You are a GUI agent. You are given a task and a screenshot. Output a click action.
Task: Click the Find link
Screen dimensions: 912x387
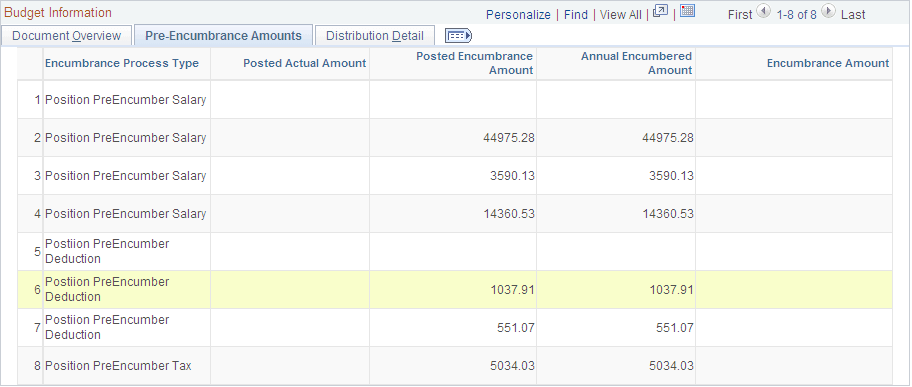576,15
